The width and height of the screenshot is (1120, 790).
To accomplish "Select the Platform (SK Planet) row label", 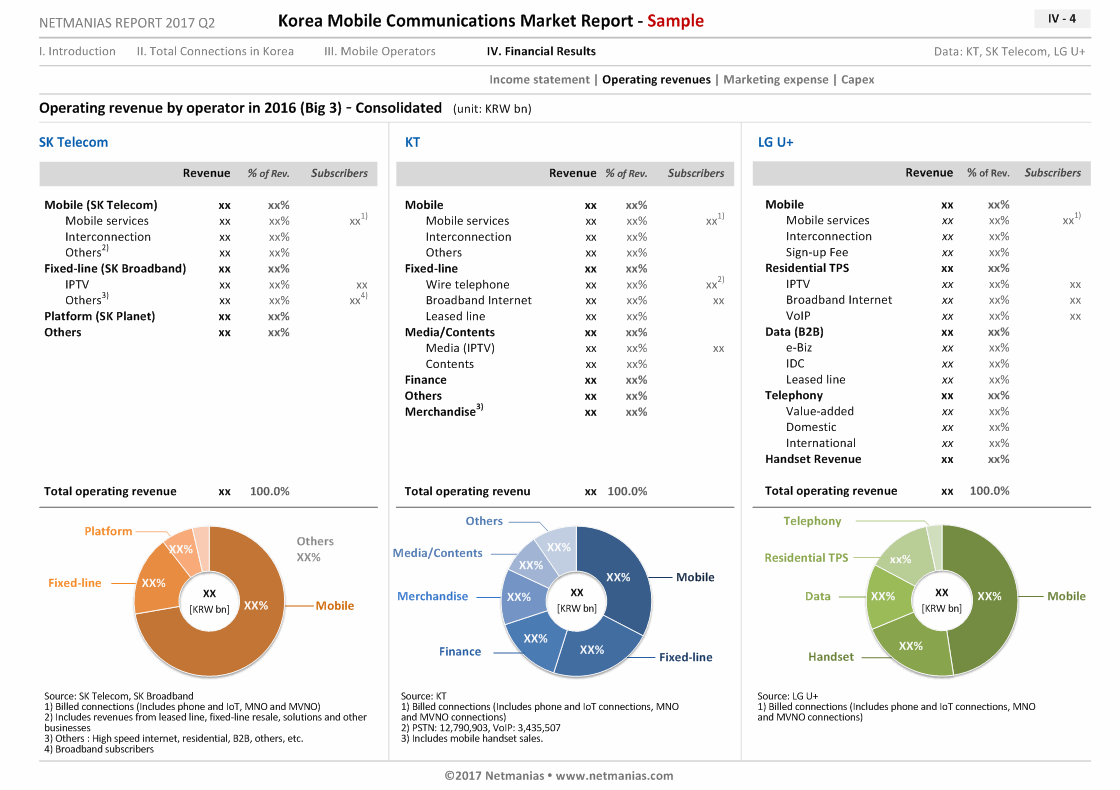I will tap(99, 316).
